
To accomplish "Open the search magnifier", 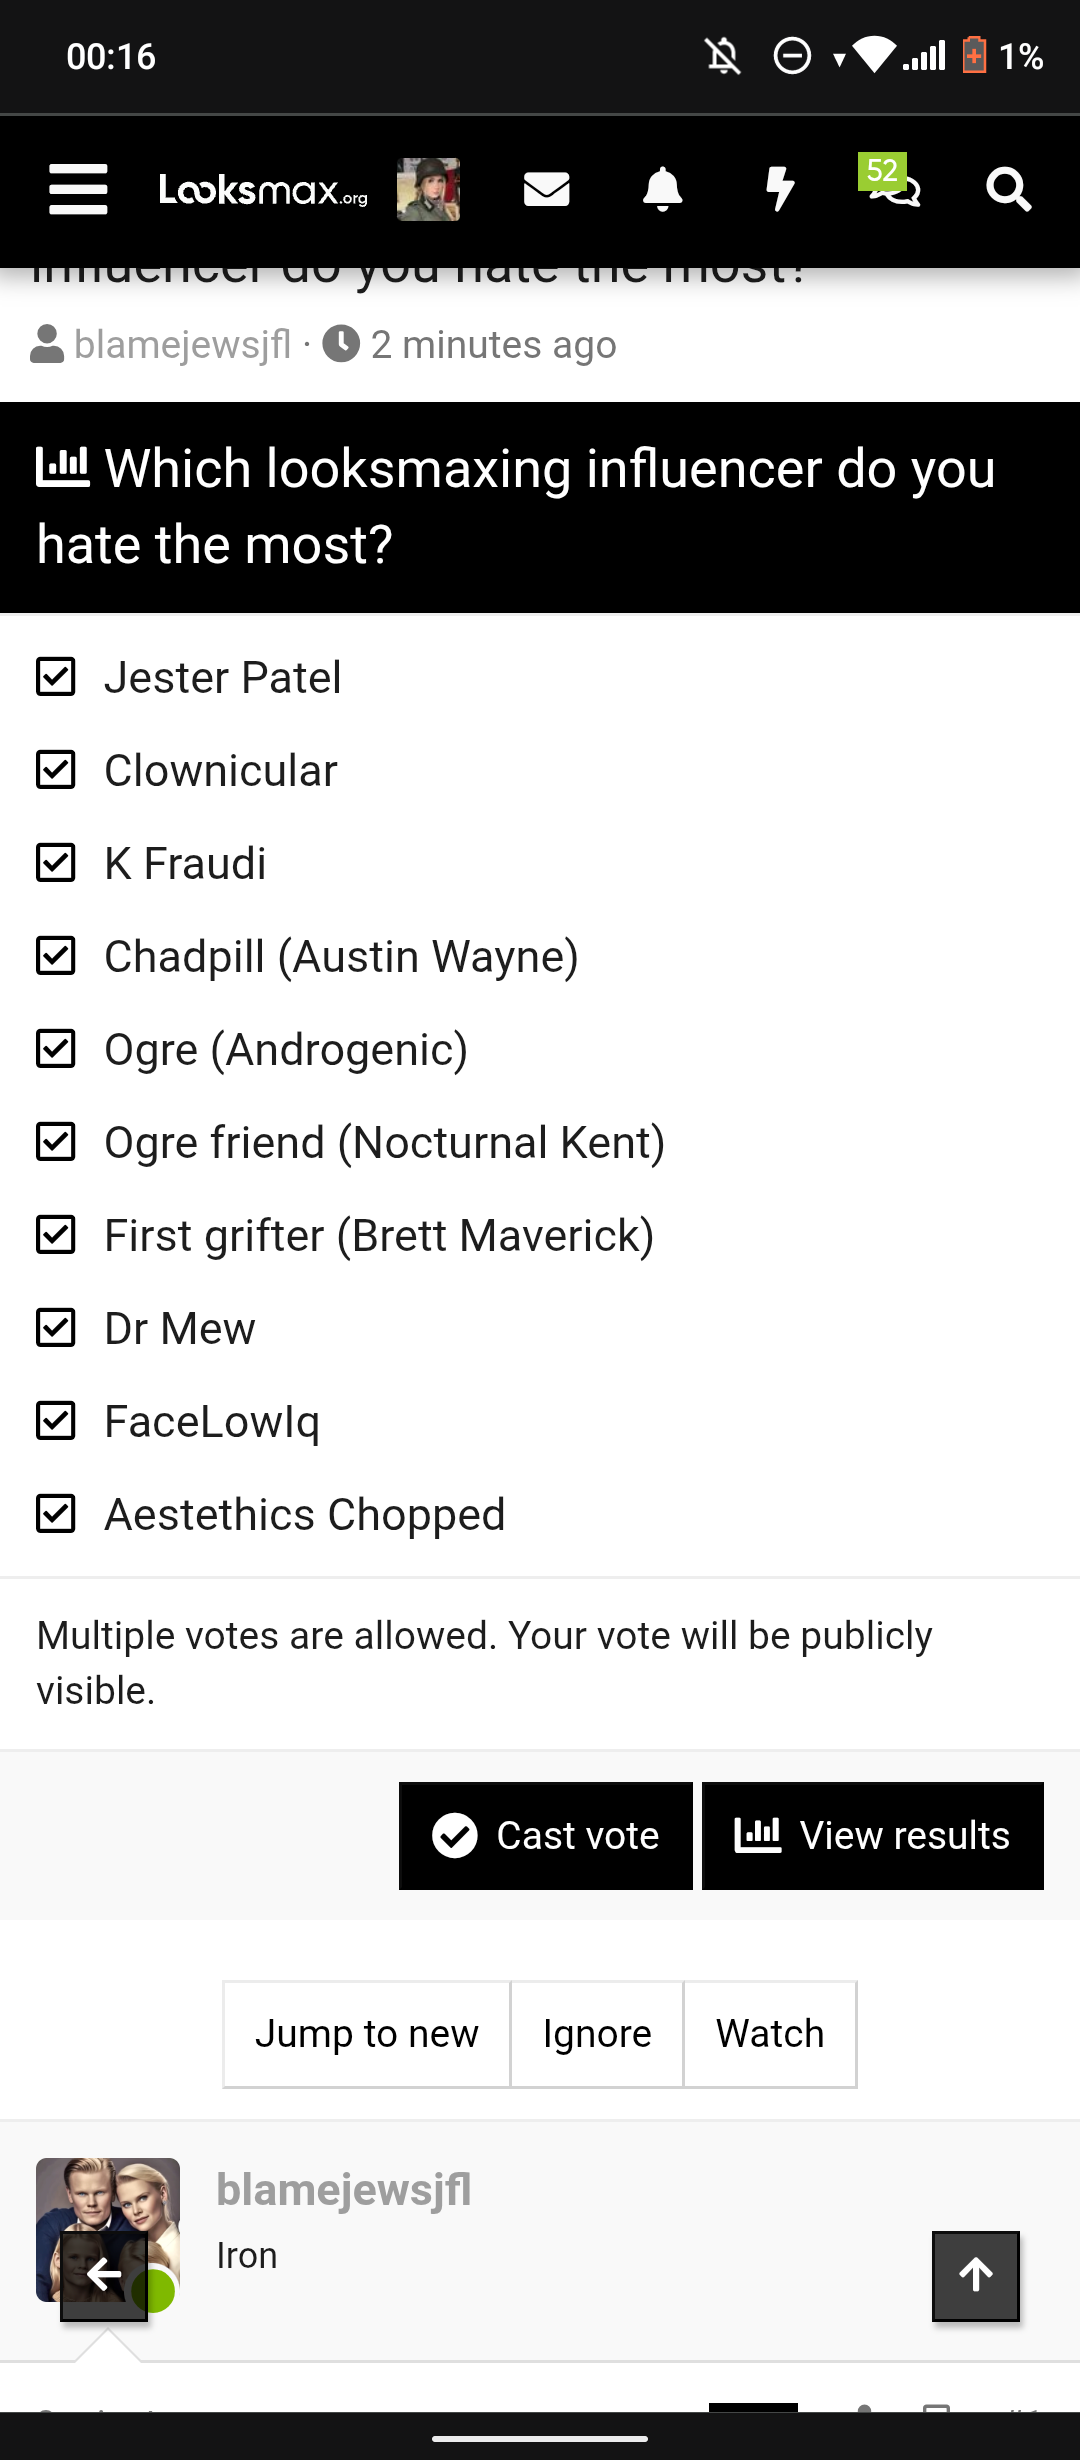I will pos(1008,189).
